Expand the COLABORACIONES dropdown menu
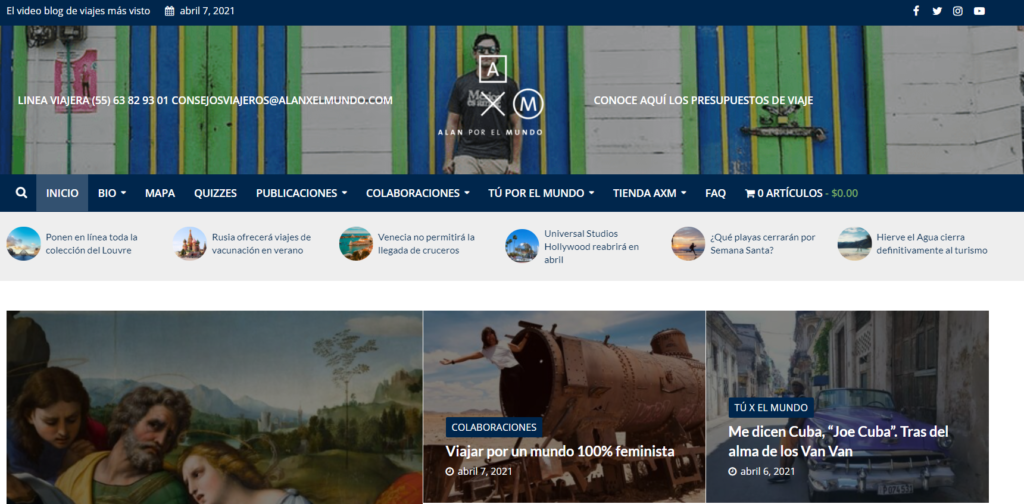 click(x=417, y=193)
